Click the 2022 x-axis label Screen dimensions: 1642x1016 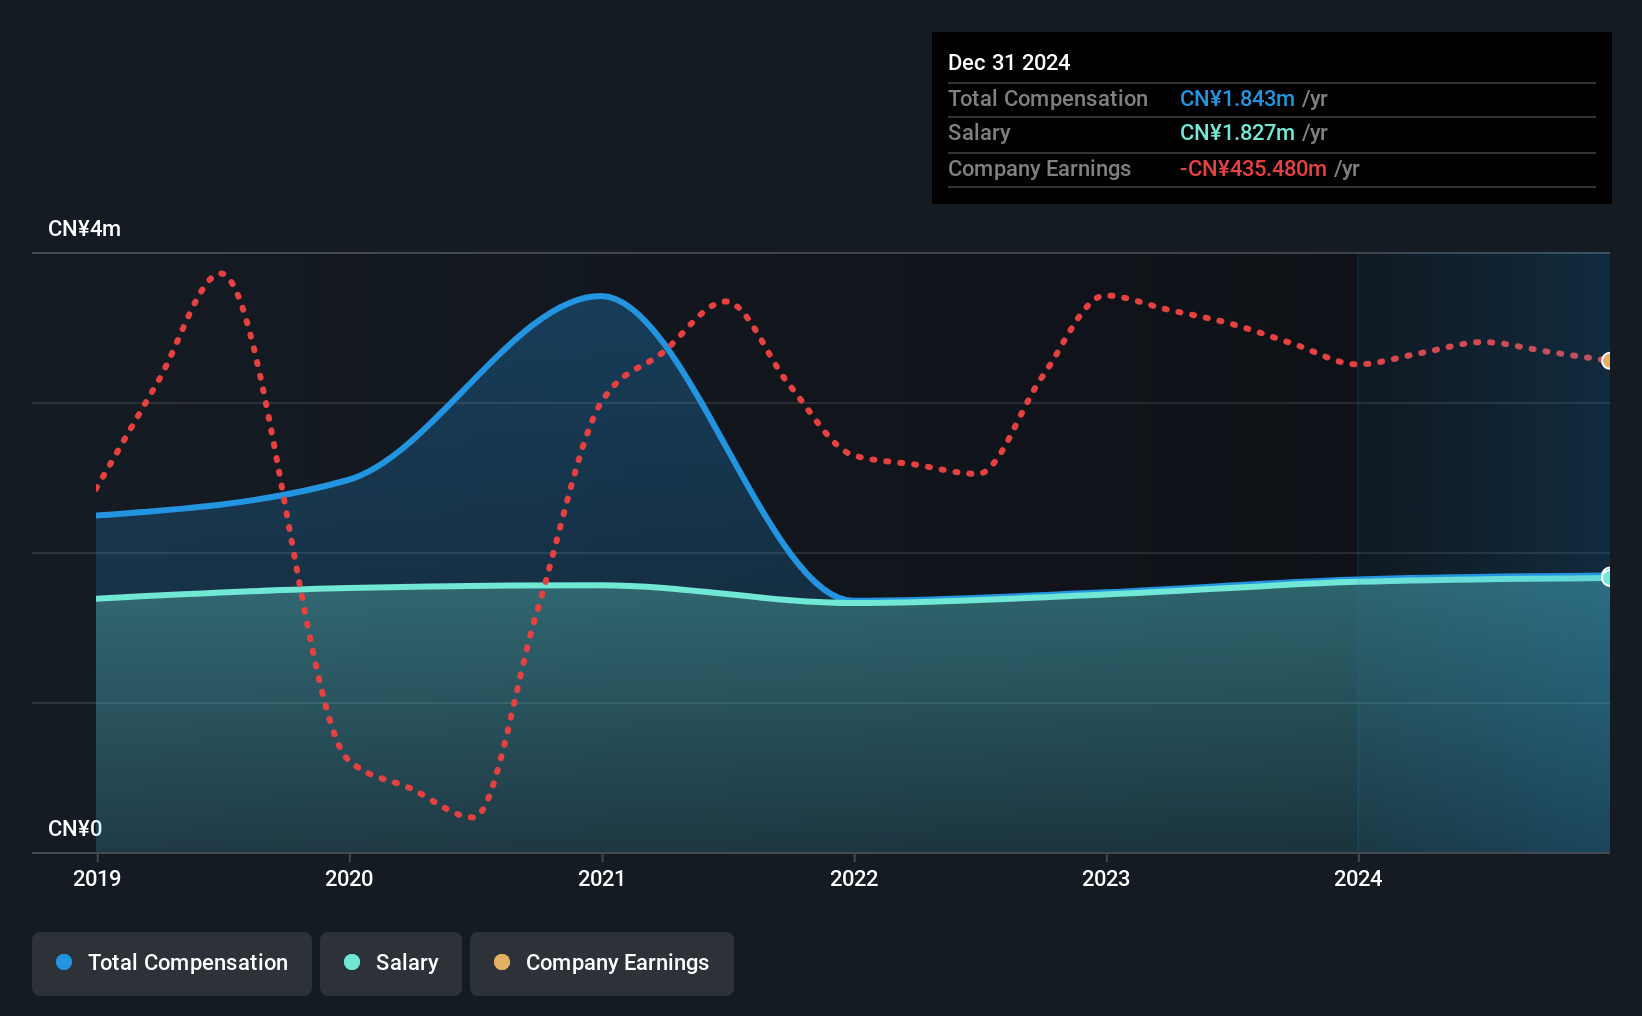854,879
